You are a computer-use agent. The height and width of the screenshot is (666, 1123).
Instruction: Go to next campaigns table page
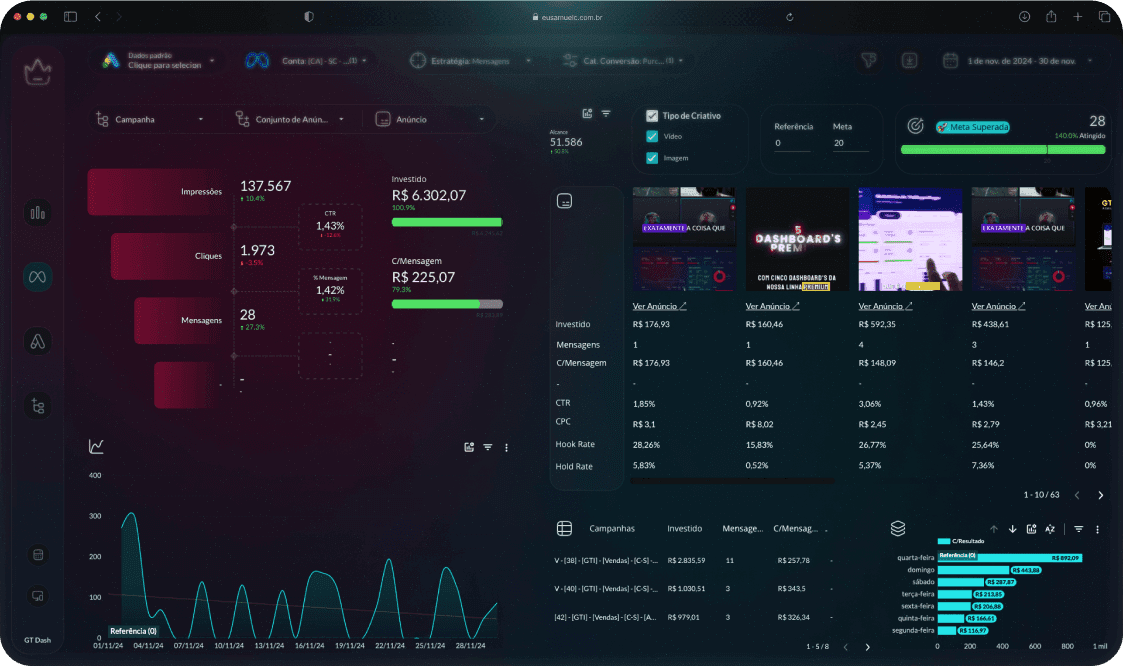pos(868,647)
